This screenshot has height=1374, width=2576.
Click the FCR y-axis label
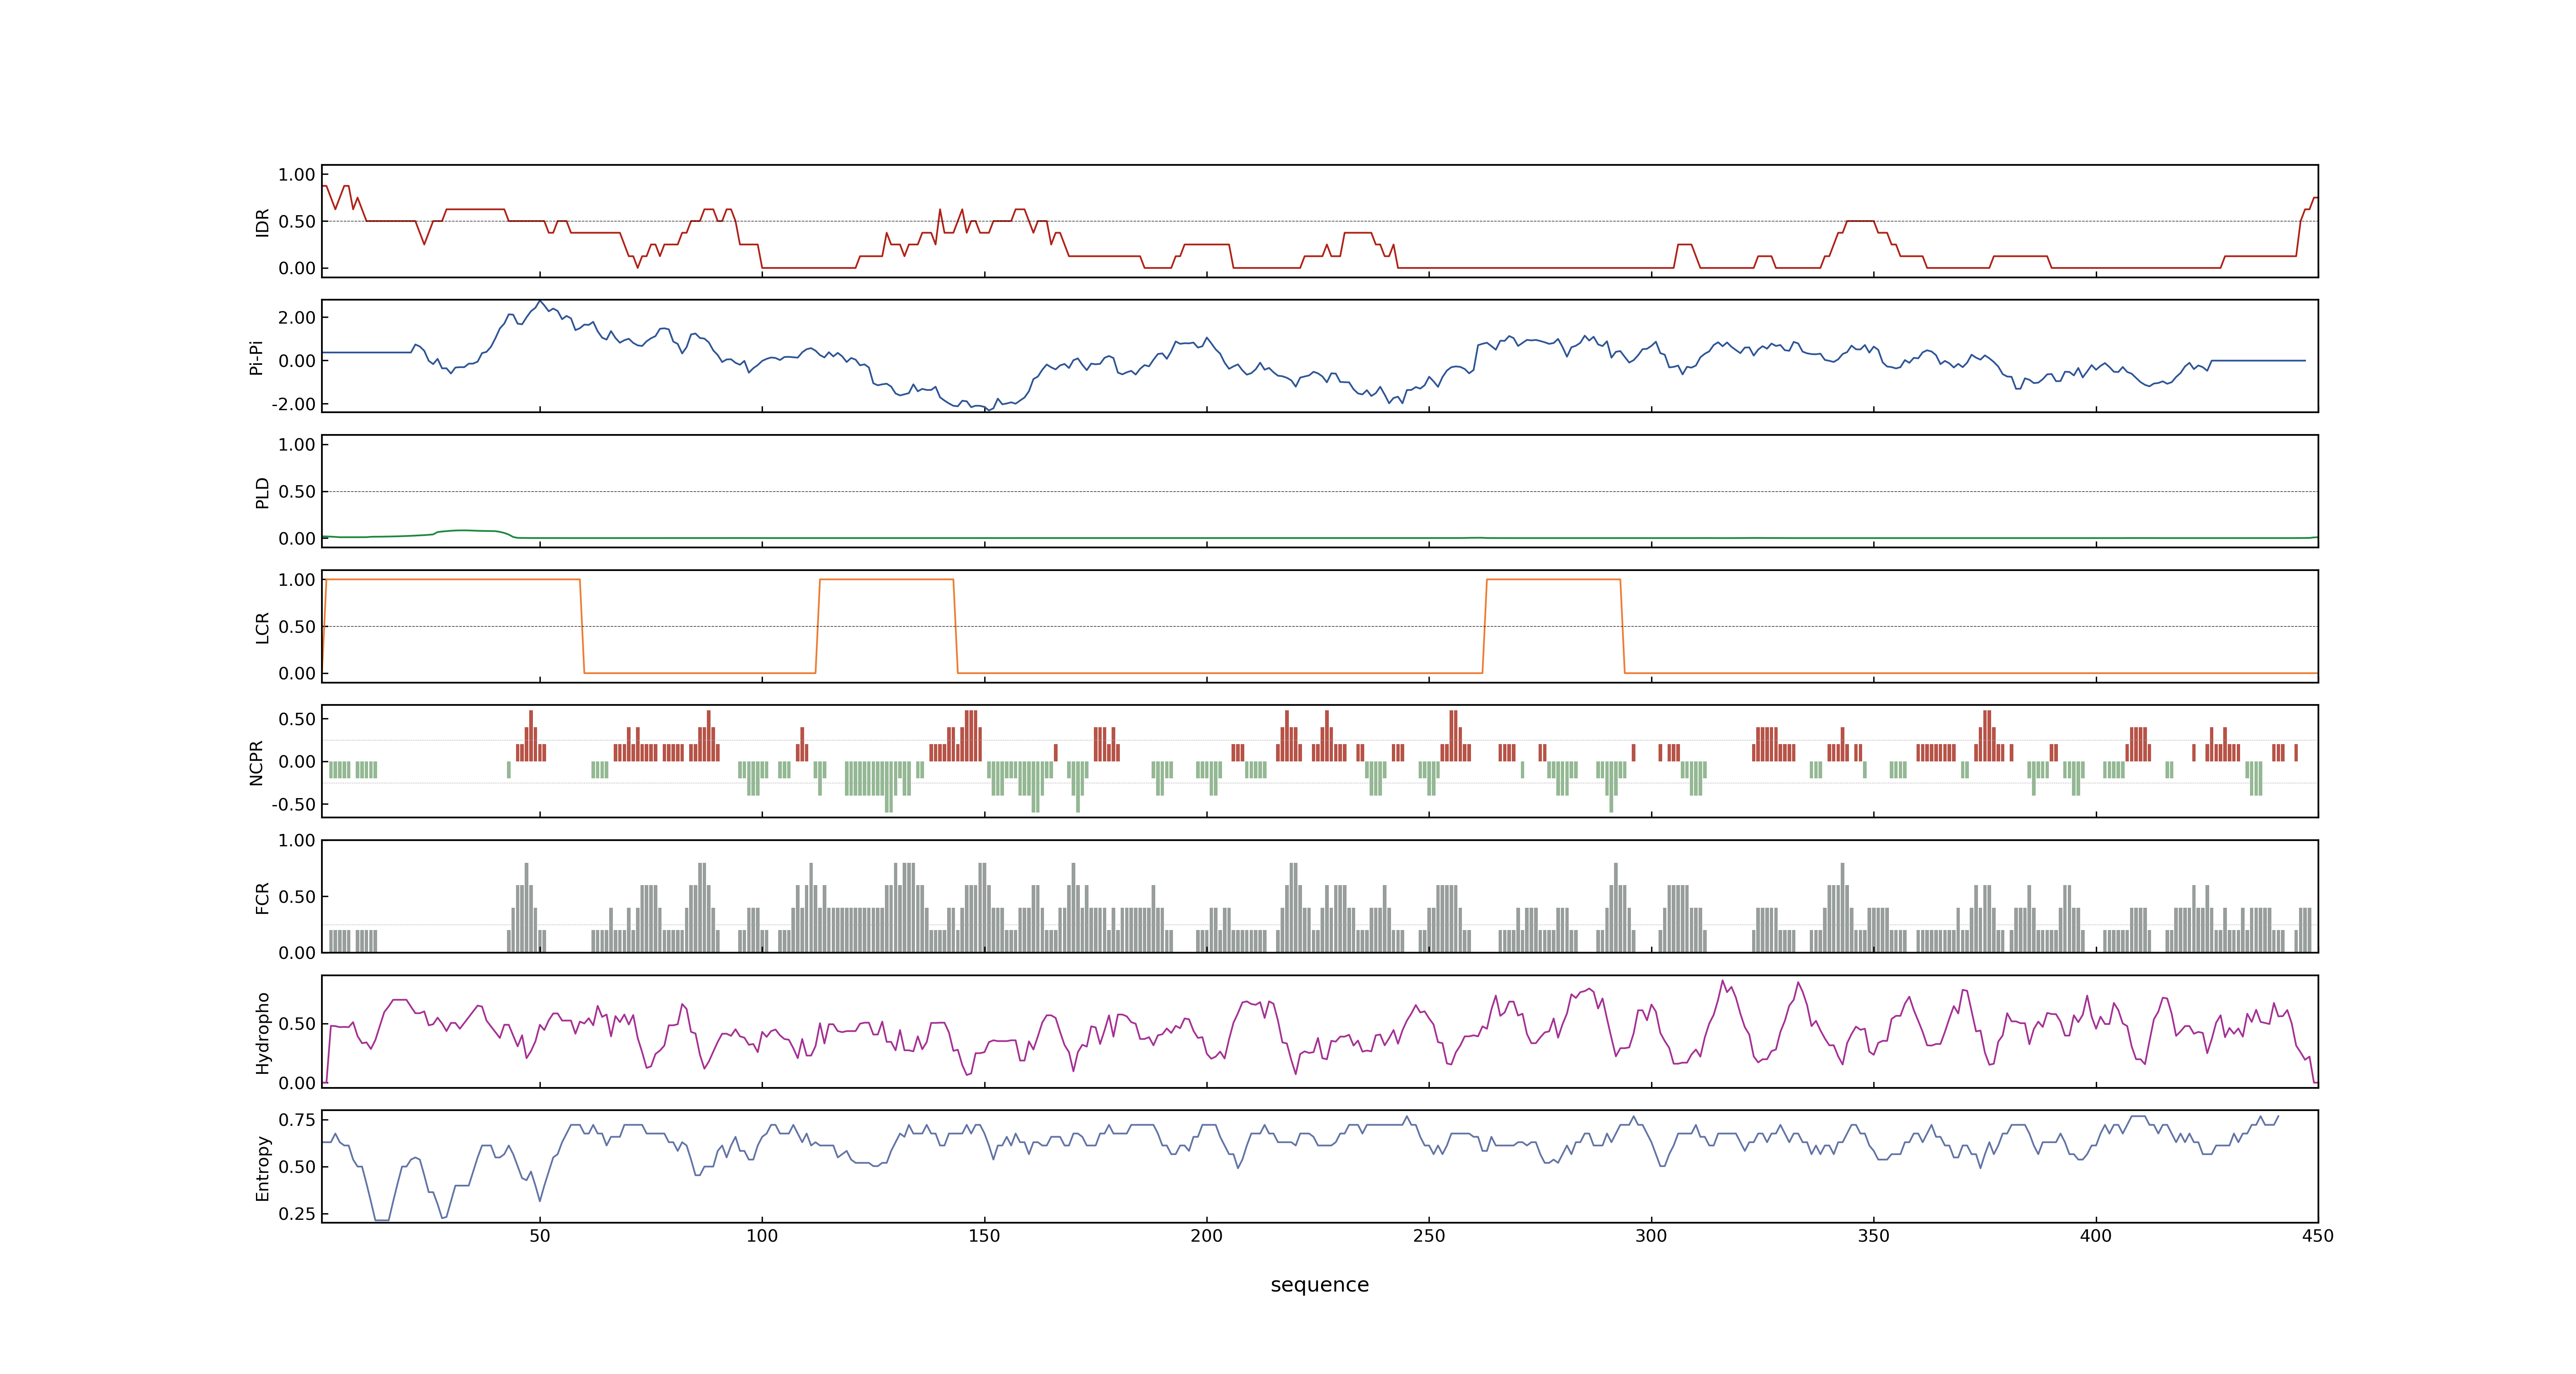coord(262,898)
